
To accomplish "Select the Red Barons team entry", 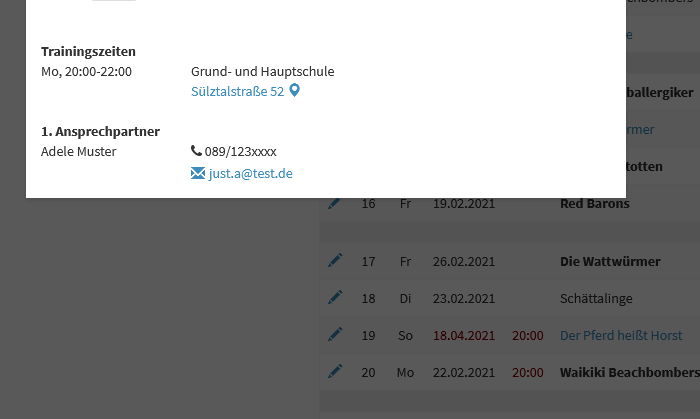I will [x=594, y=203].
